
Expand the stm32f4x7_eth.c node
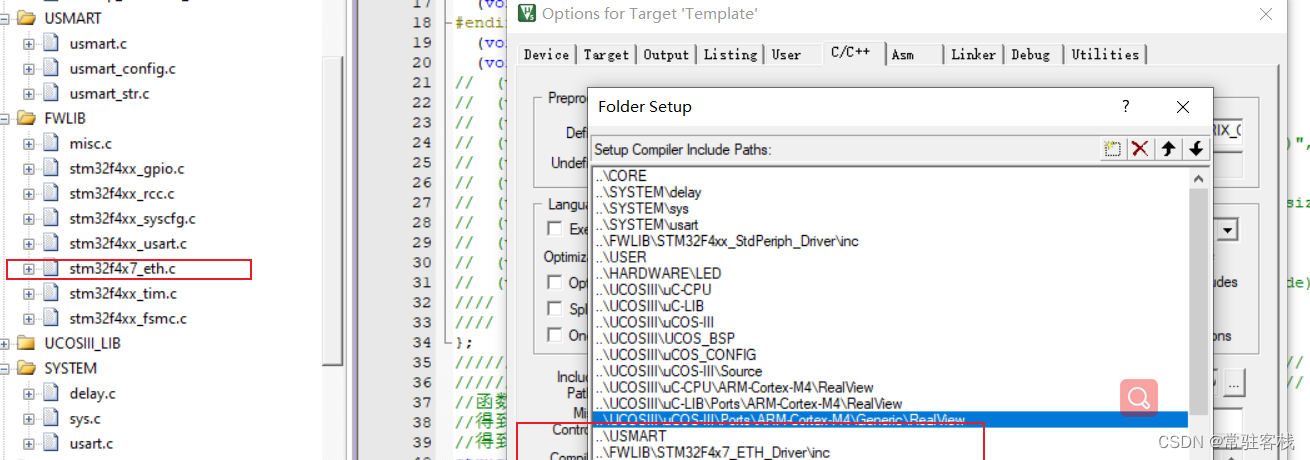coord(28,269)
